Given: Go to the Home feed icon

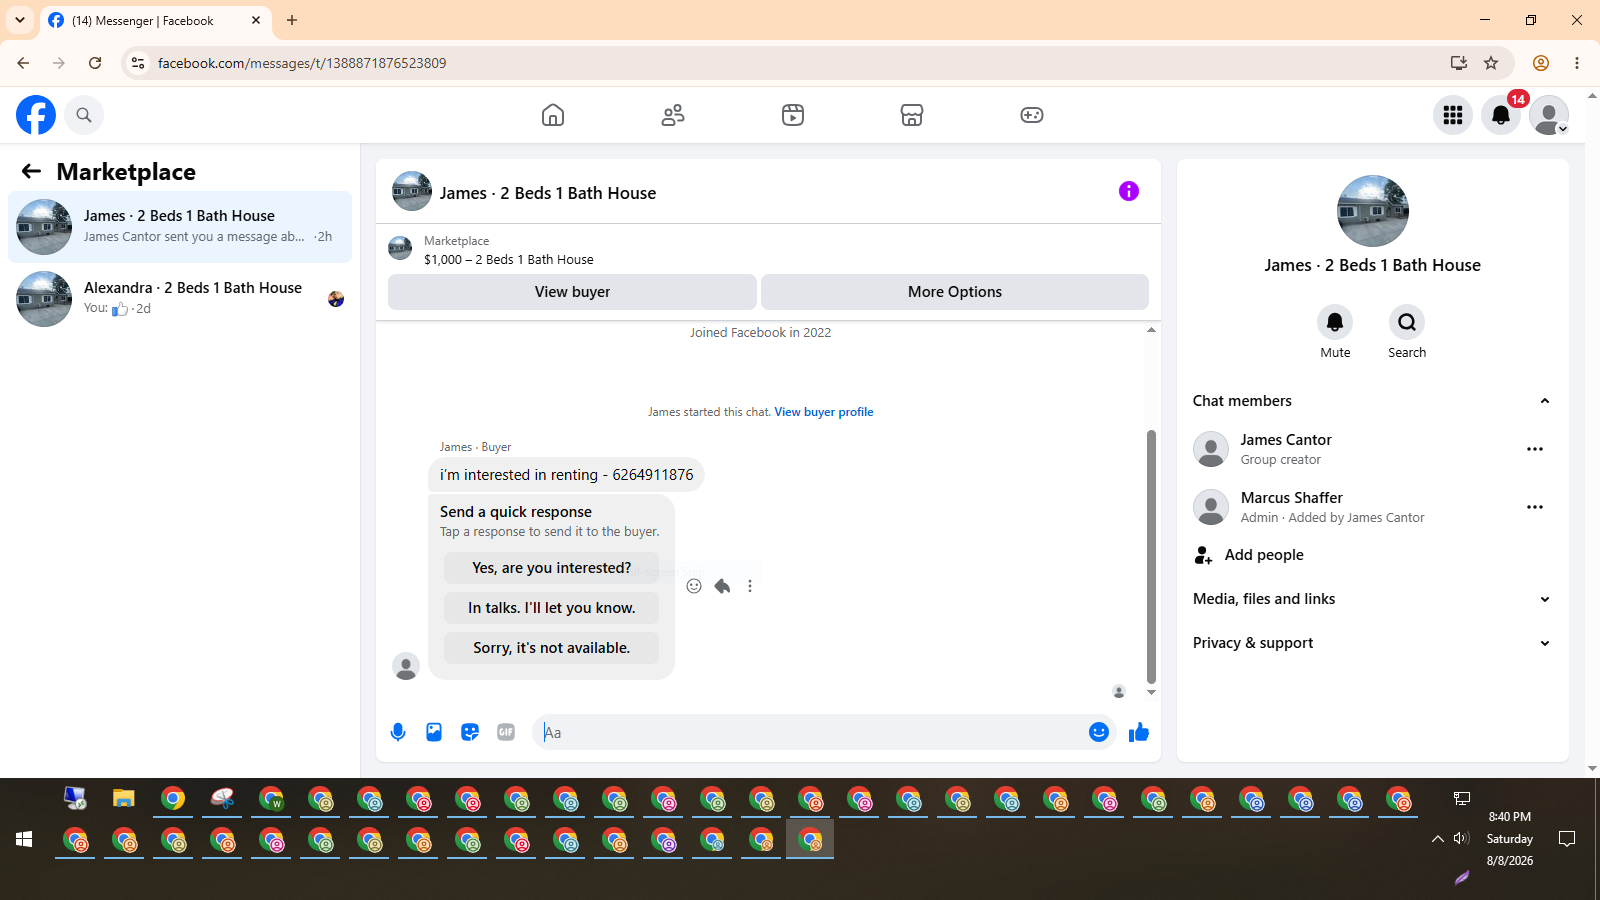Looking at the screenshot, I should coord(553,115).
